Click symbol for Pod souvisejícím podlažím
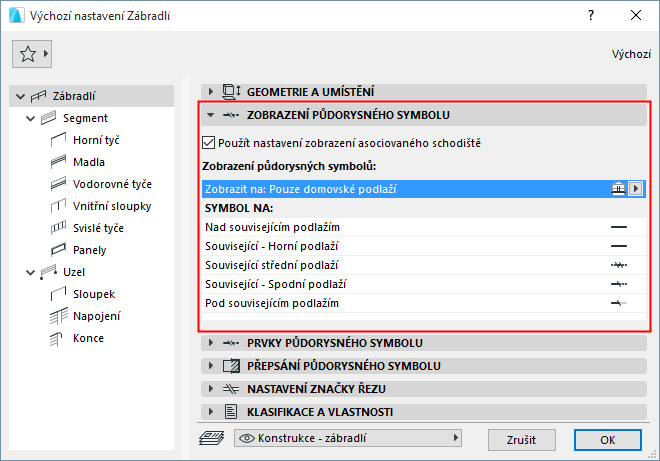 coord(619,303)
